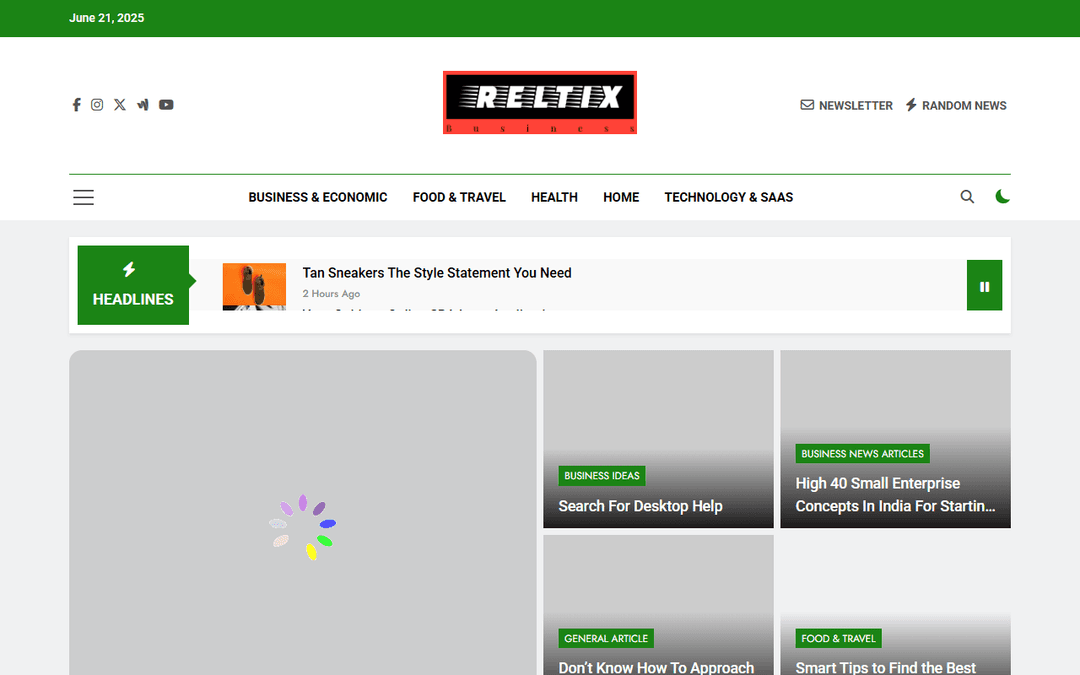Click the June 21, 2025 date
Image resolution: width=1080 pixels, height=675 pixels.
pyautogui.click(x=107, y=18)
